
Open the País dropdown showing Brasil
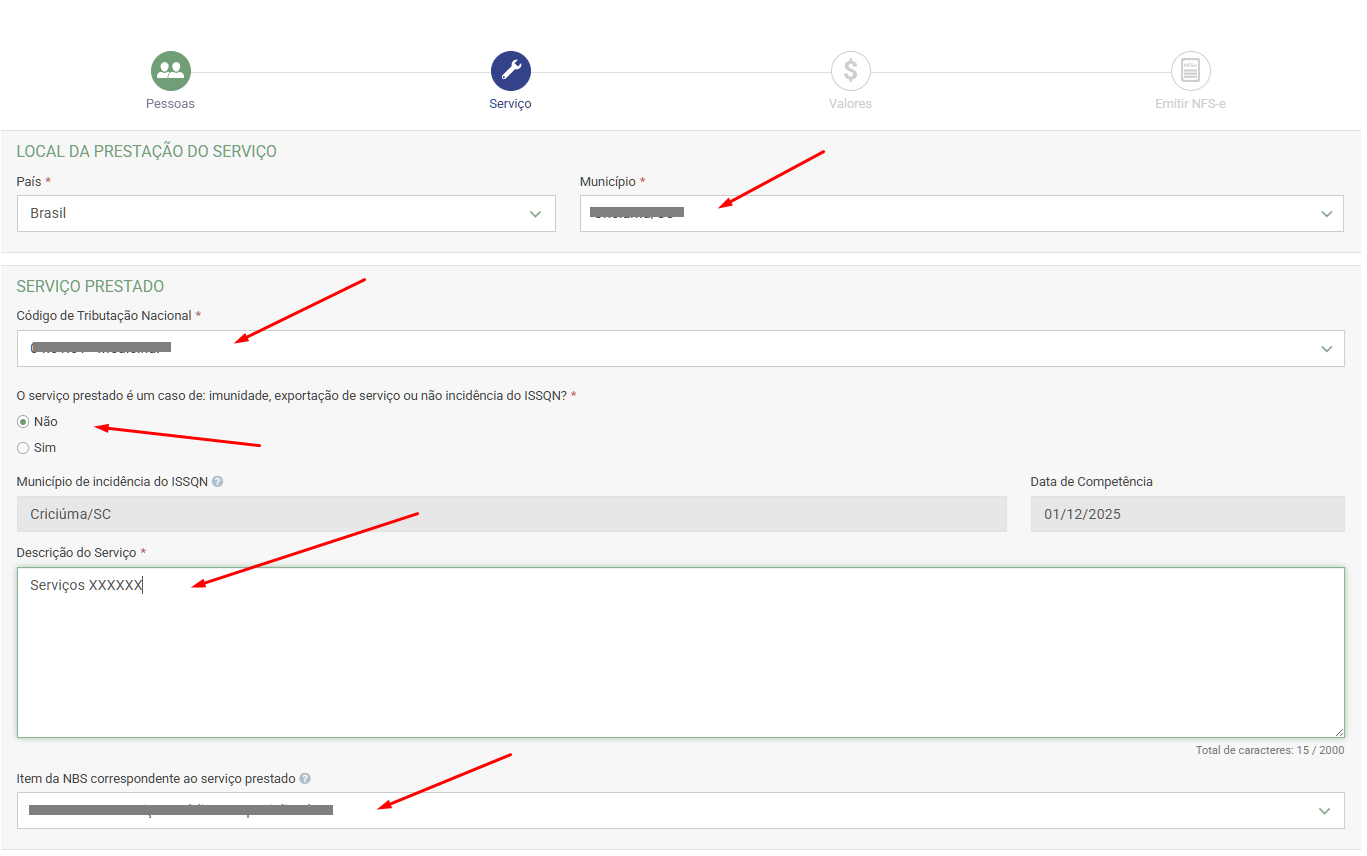(x=285, y=213)
